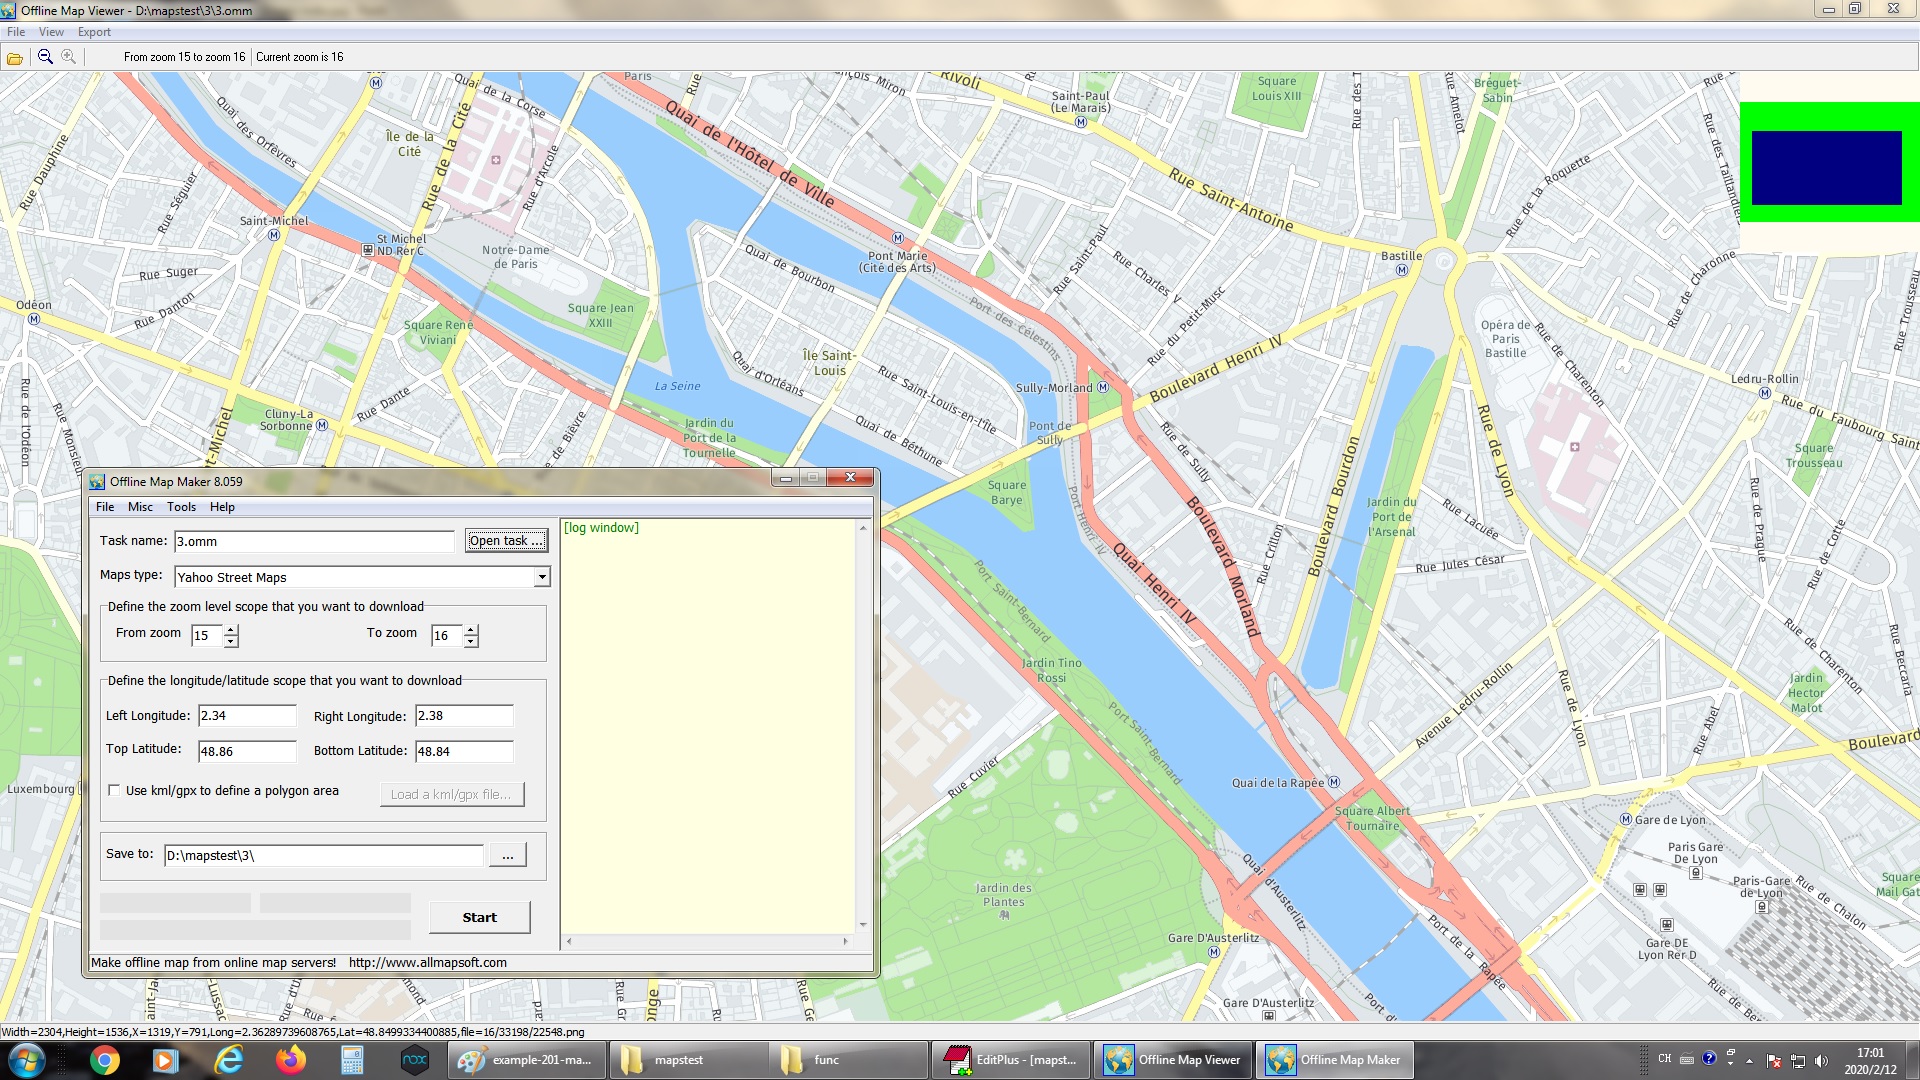The width and height of the screenshot is (1920, 1080).
Task: Click the CH language indicator
Action: point(1664,1059)
